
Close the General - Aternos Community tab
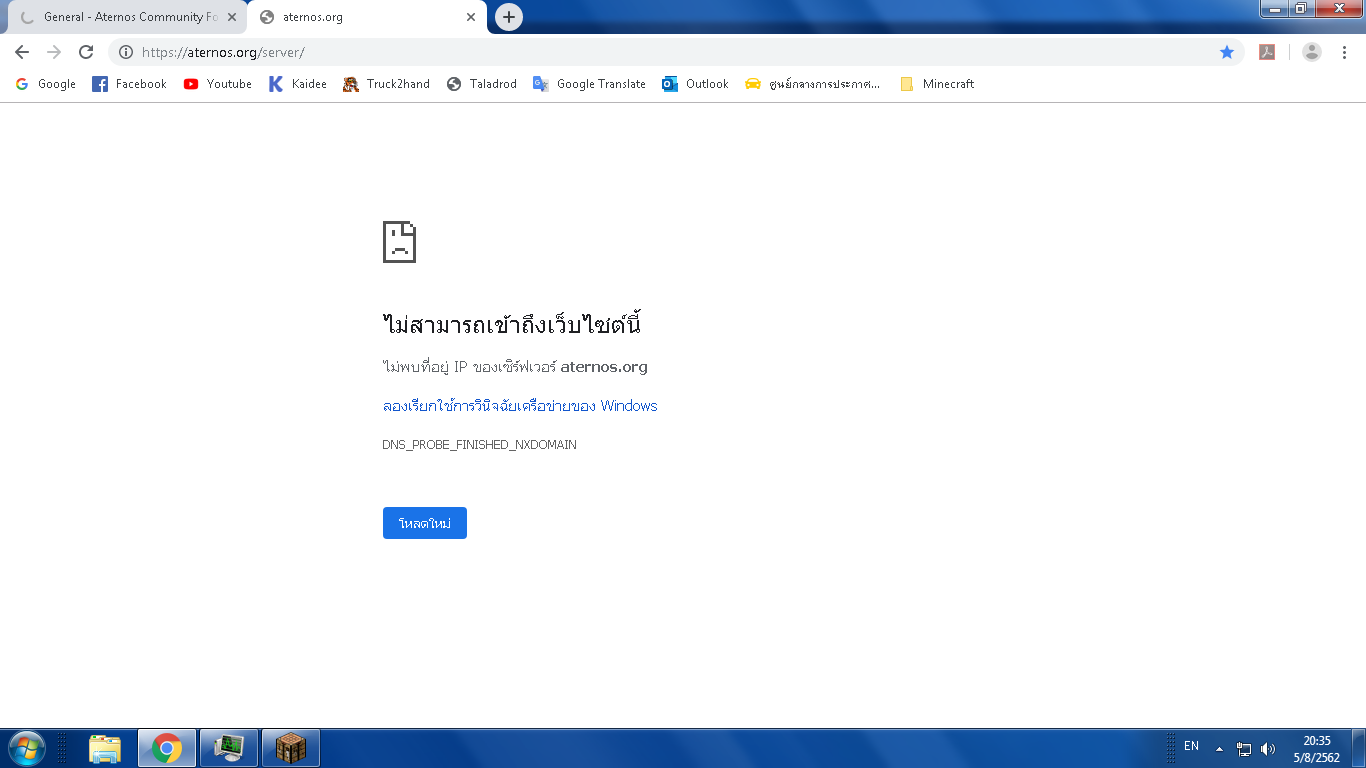coord(232,17)
